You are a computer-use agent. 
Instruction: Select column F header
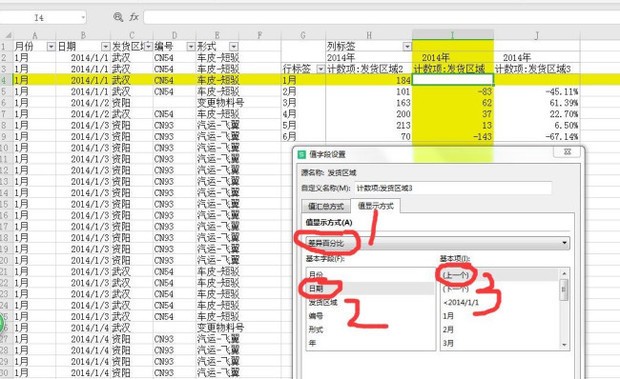260,35
